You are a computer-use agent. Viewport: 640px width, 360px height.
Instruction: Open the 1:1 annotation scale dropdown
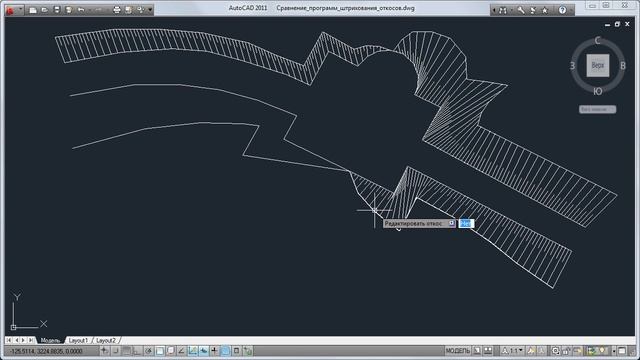(512, 351)
